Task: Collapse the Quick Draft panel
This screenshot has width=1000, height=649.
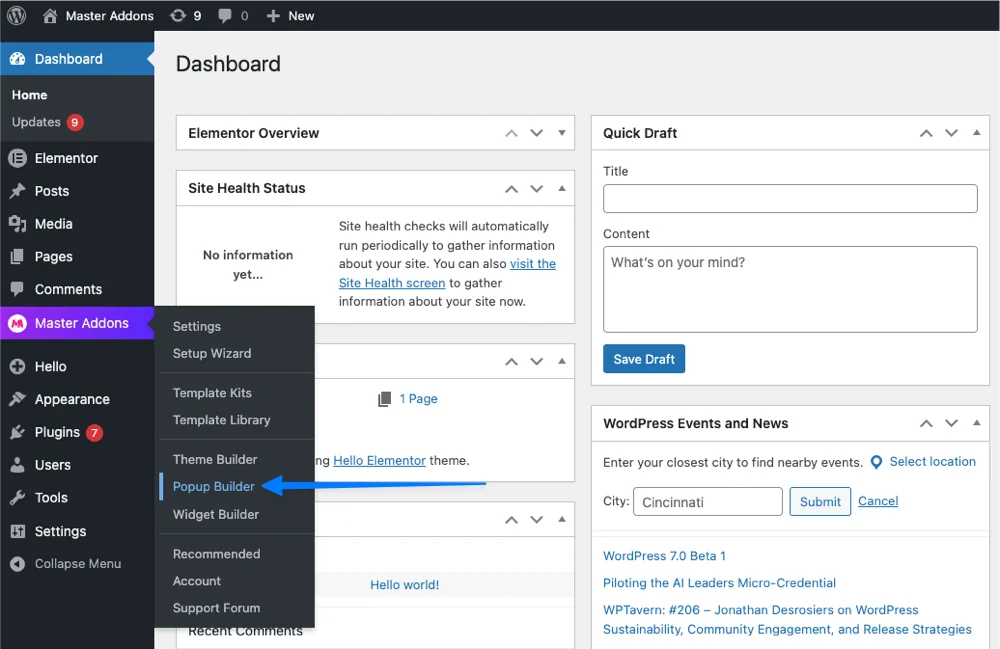Action: pyautogui.click(x=975, y=132)
